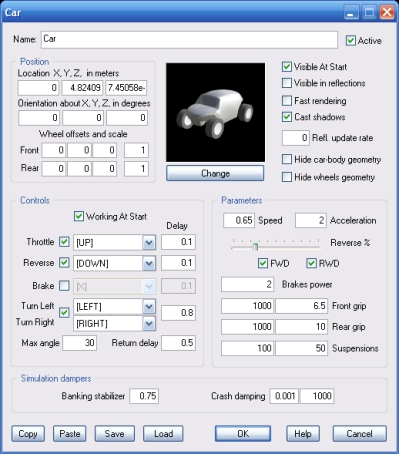Viewport: 399px width, 454px height.
Task: Expand the Turn Right key dropdown
Action: (x=149, y=323)
